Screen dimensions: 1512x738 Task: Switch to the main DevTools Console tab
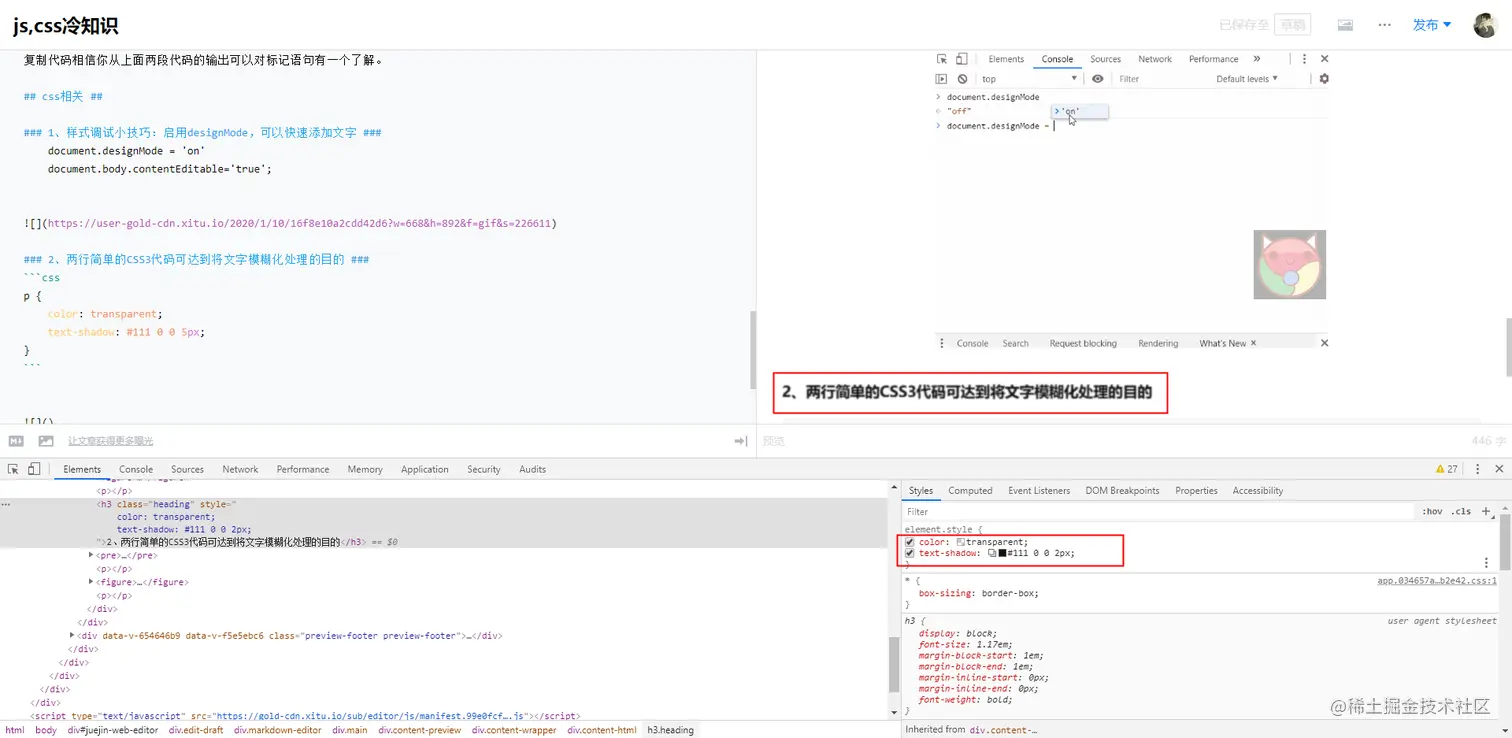pyautogui.click(x=136, y=469)
